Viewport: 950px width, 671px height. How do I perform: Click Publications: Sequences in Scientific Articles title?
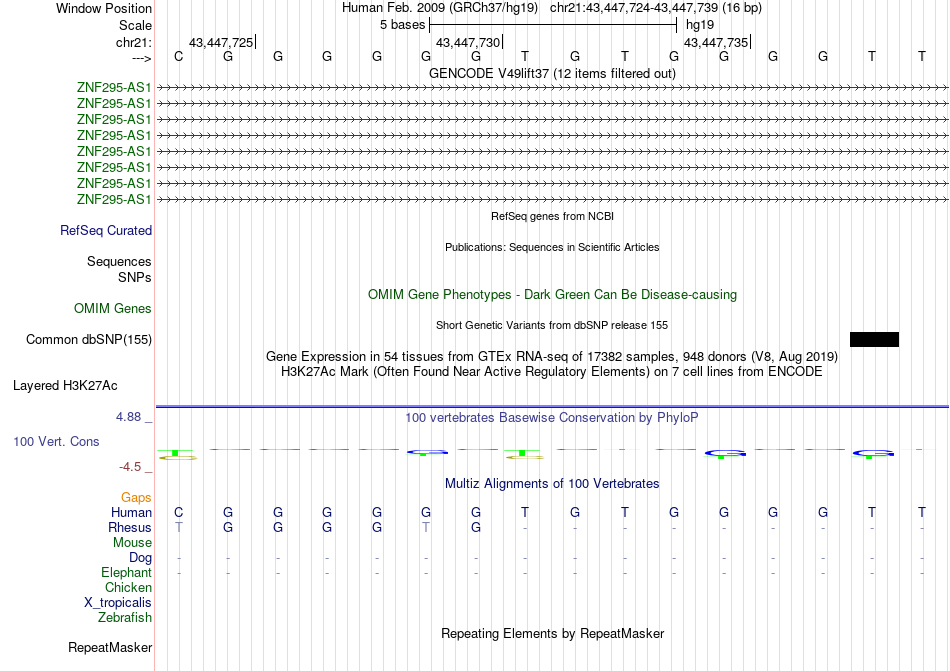(552, 247)
